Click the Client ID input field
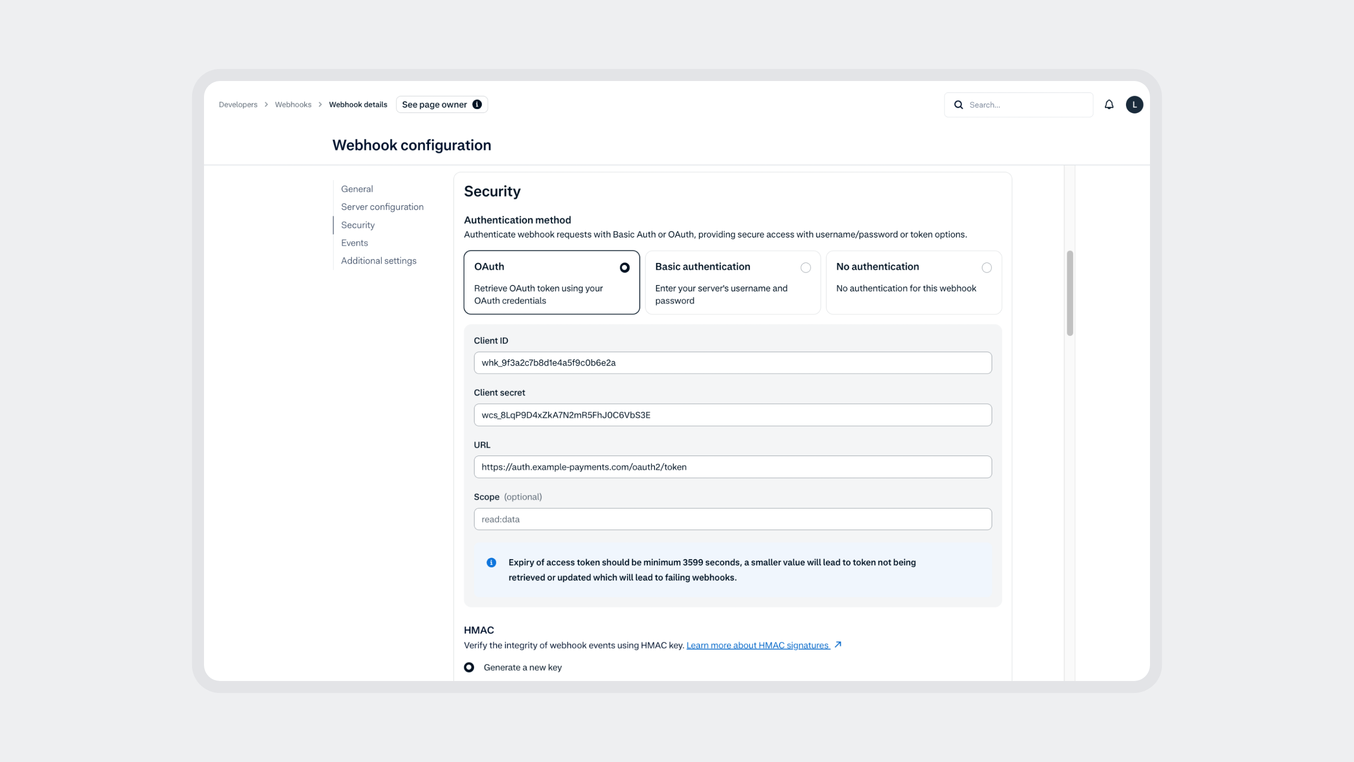Image resolution: width=1354 pixels, height=762 pixels. (x=732, y=362)
